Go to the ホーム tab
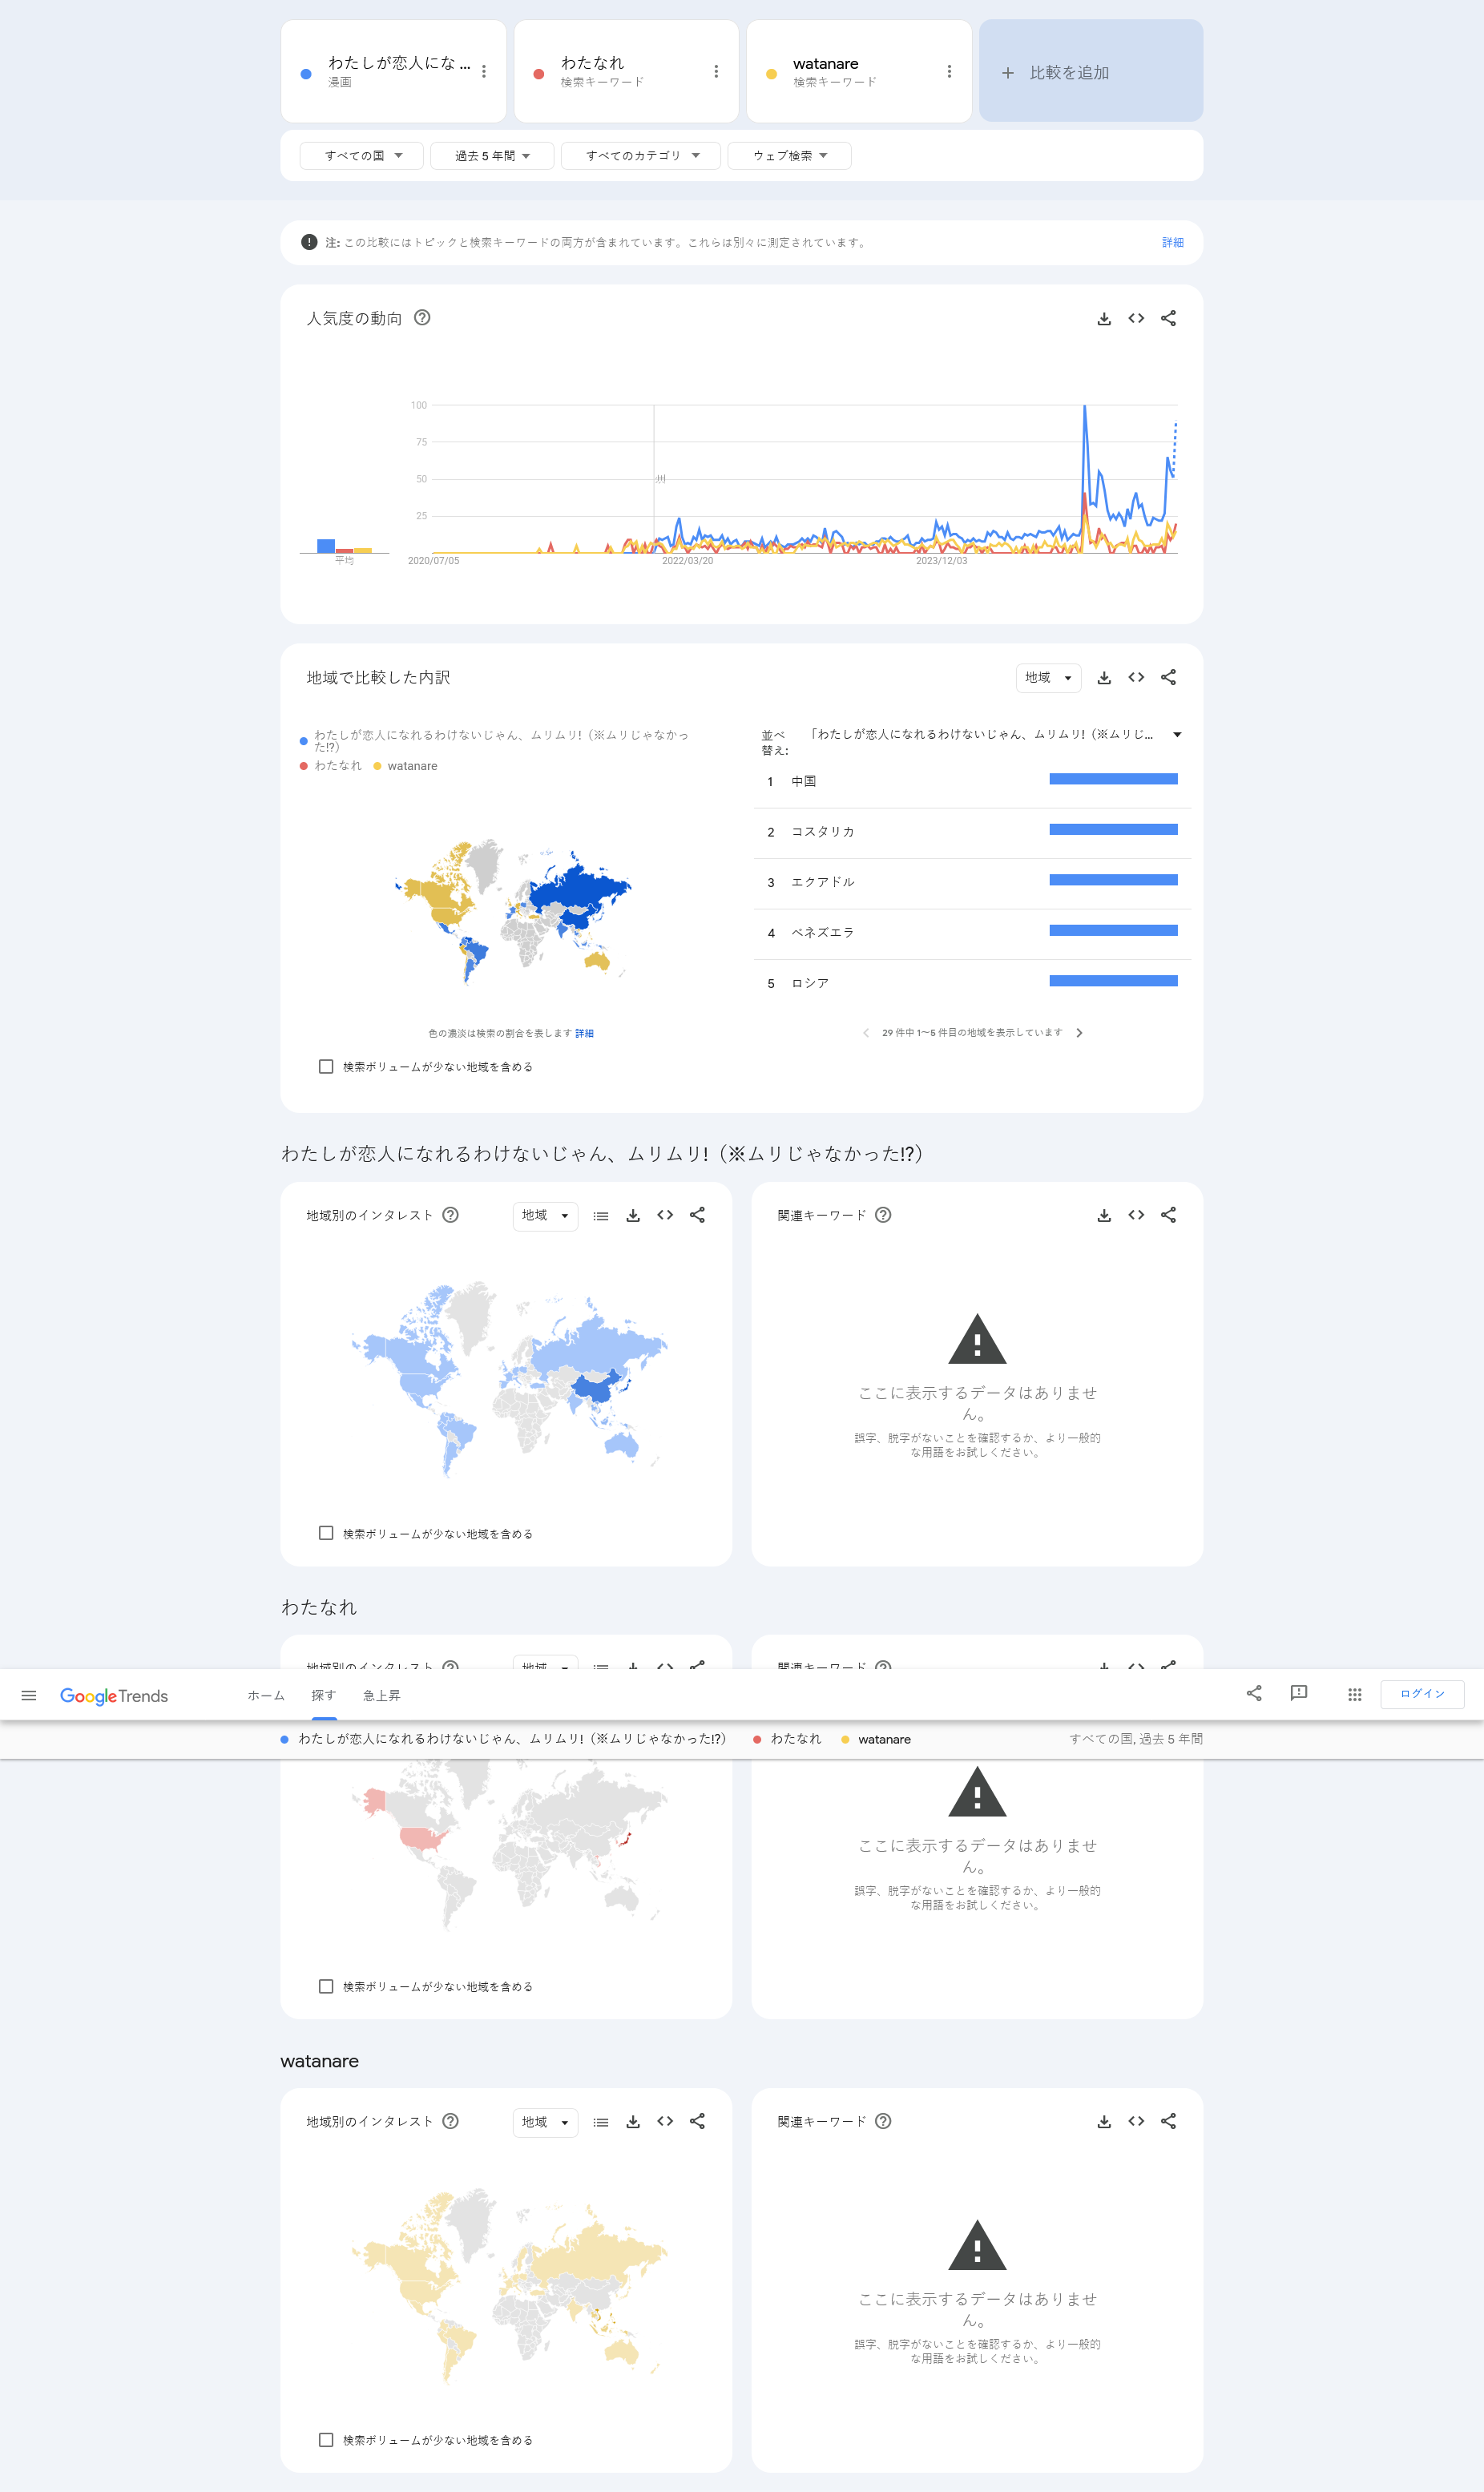Screen dimensions: 1484x2492 (266, 1696)
